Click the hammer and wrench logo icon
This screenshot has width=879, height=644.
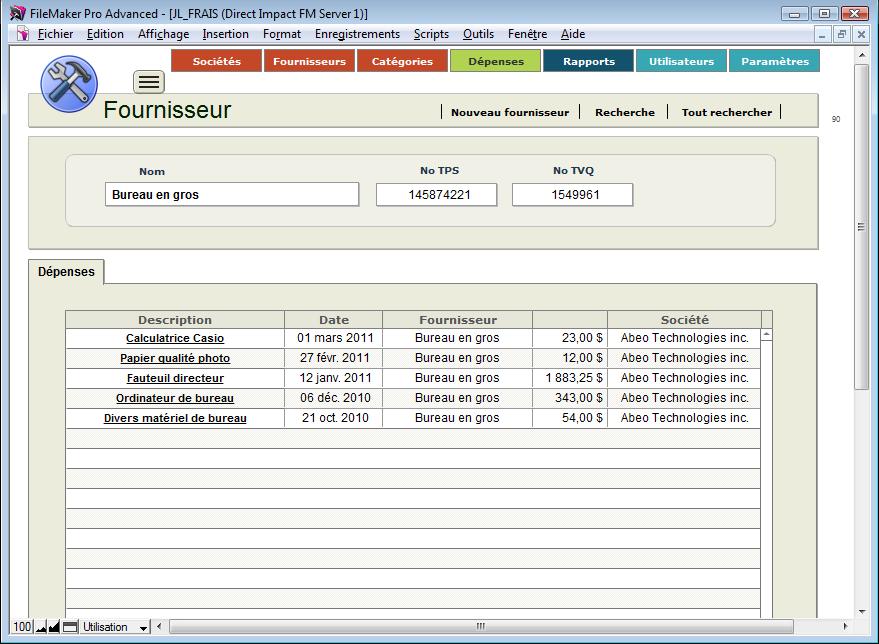tap(69, 84)
